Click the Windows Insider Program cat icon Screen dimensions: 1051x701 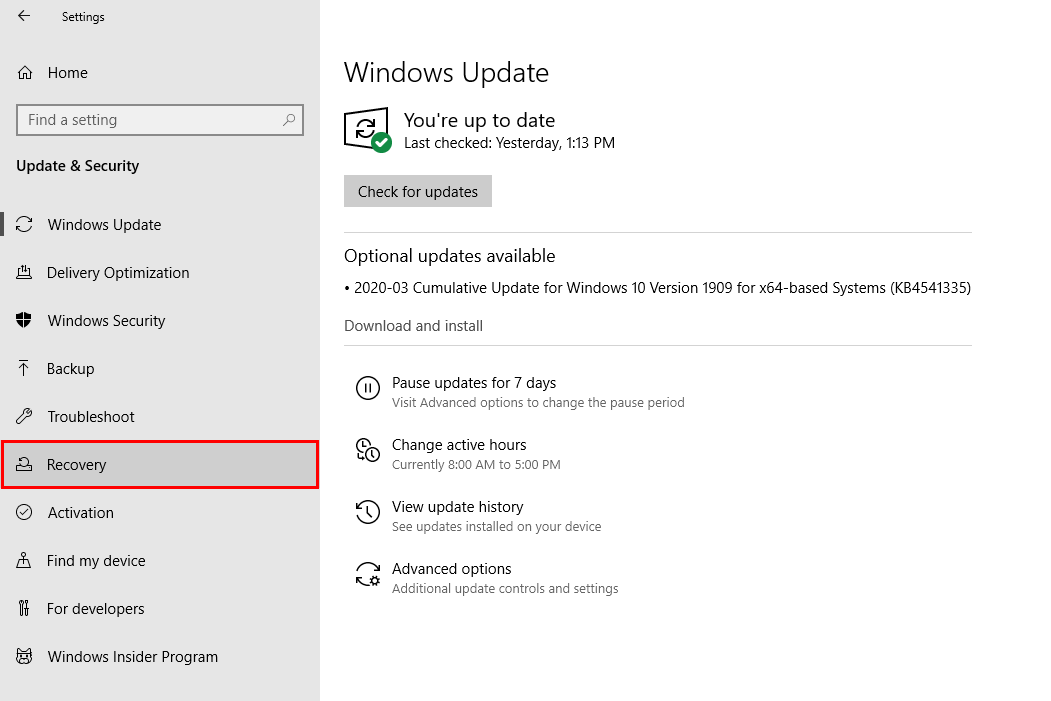point(24,656)
